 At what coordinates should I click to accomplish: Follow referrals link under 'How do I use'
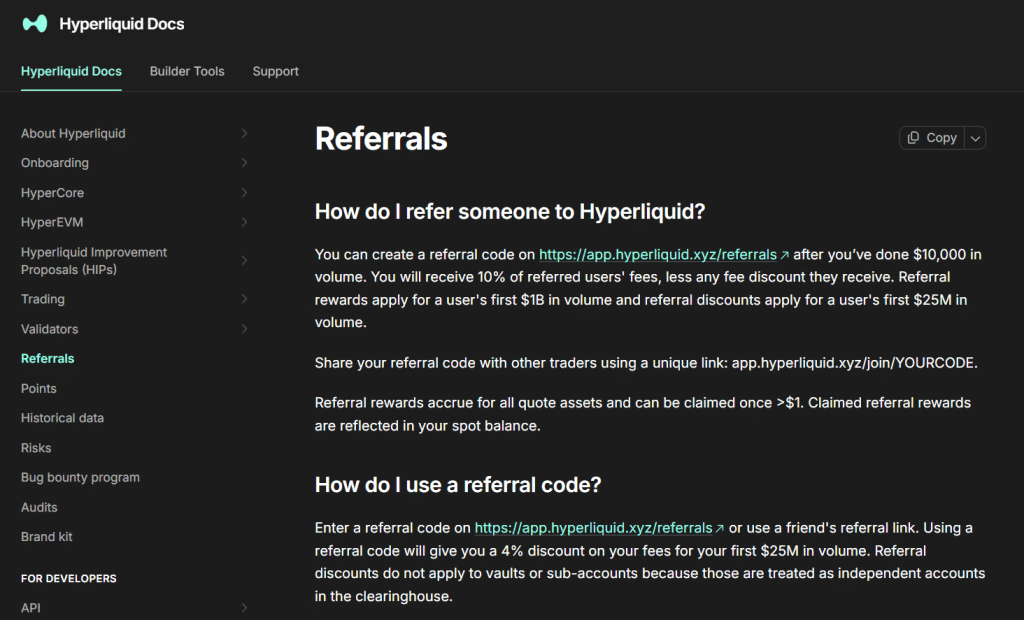pos(599,528)
